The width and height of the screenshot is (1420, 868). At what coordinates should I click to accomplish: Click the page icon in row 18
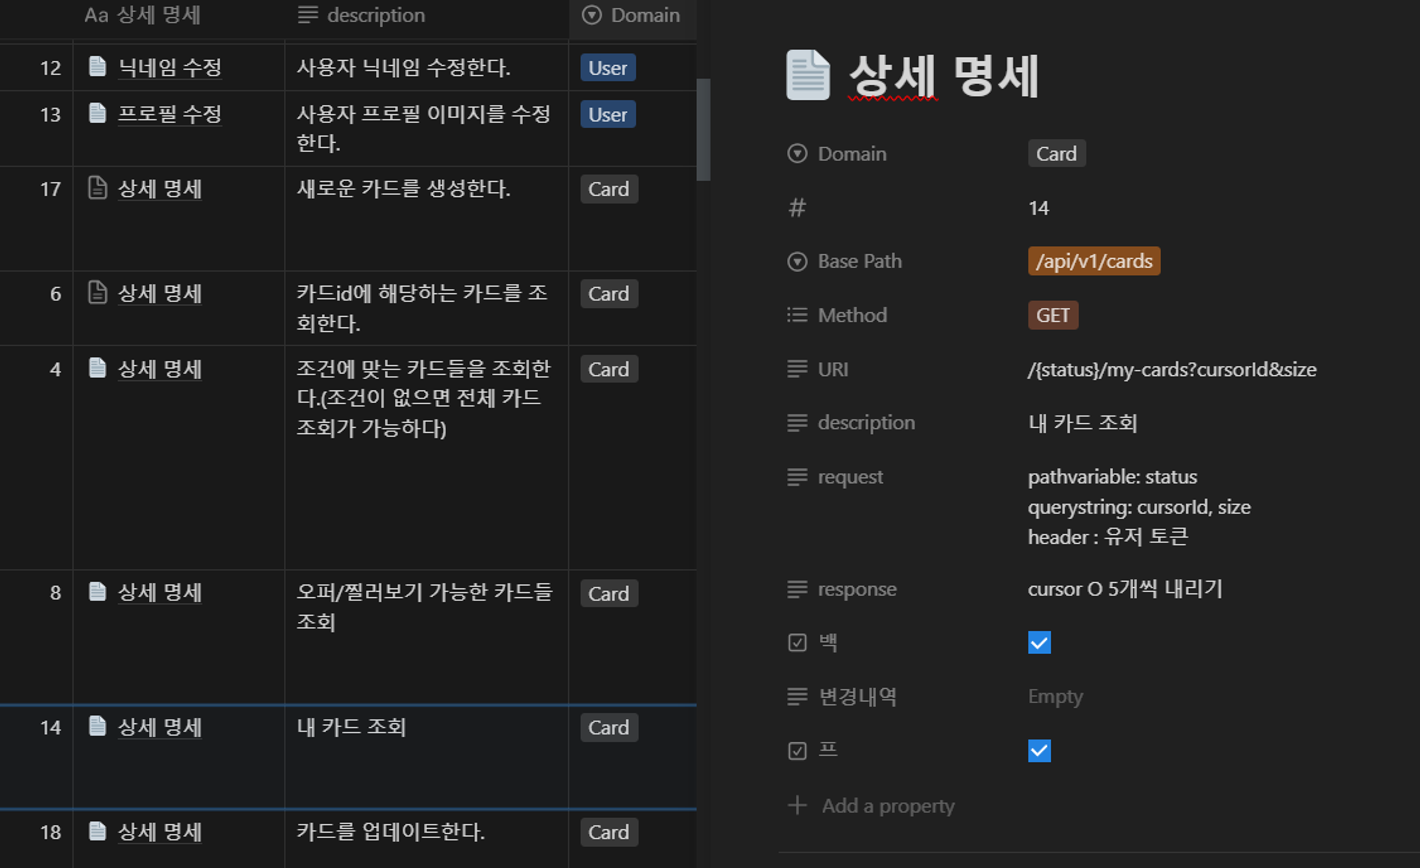97,831
